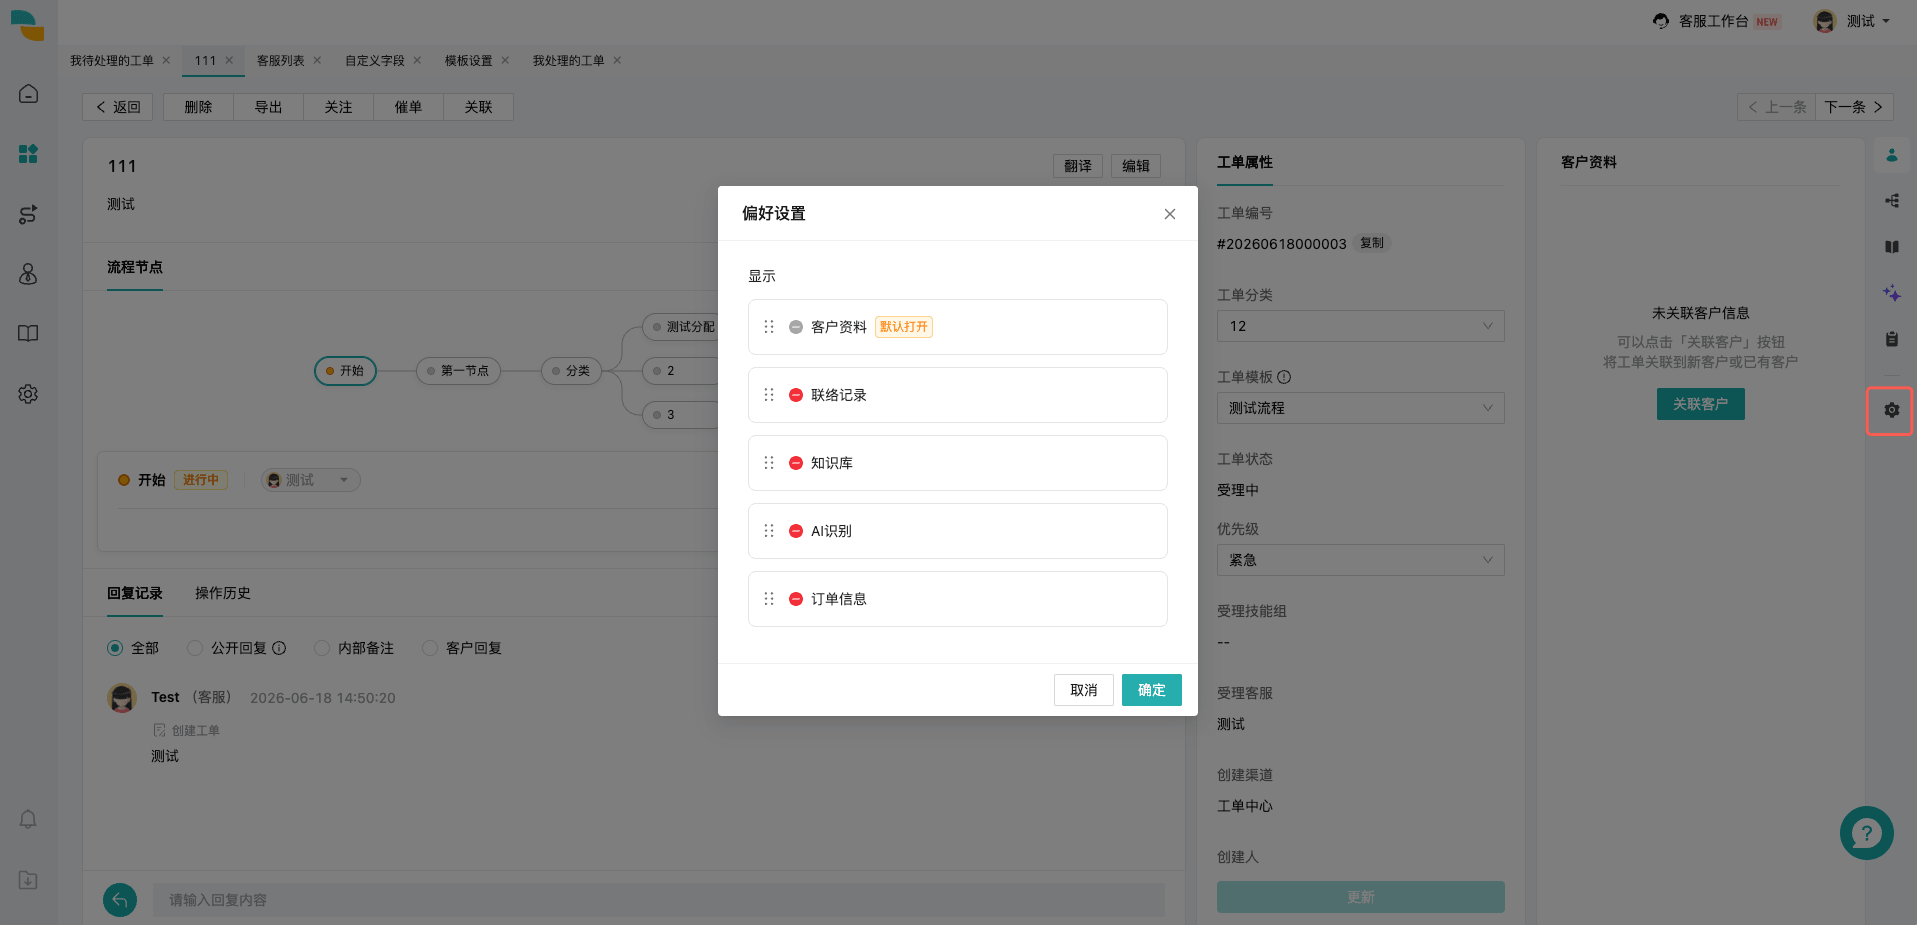1917x925 pixels.
Task: Open 客服工作台 link in header
Action: pos(1716,21)
